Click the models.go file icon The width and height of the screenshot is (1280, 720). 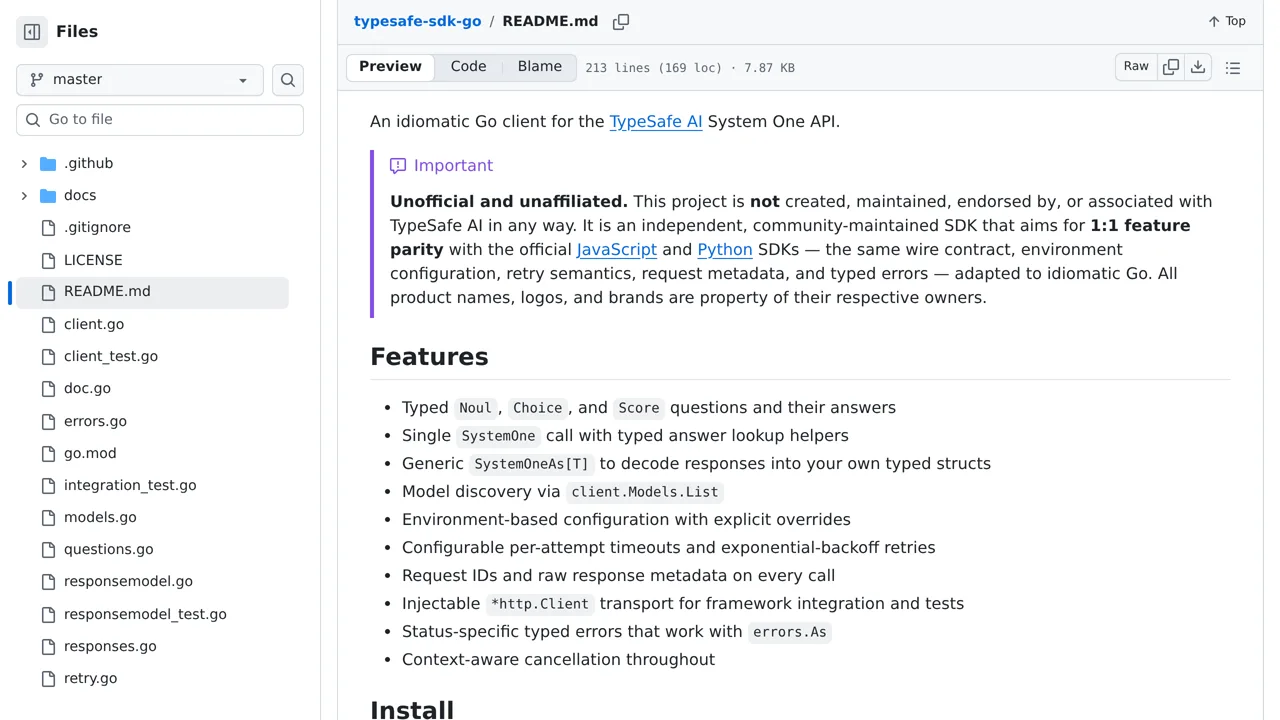tap(48, 517)
